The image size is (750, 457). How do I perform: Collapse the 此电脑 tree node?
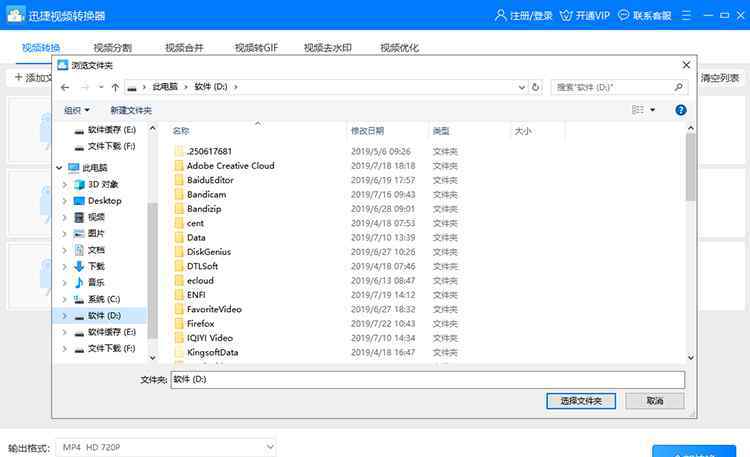[x=59, y=168]
